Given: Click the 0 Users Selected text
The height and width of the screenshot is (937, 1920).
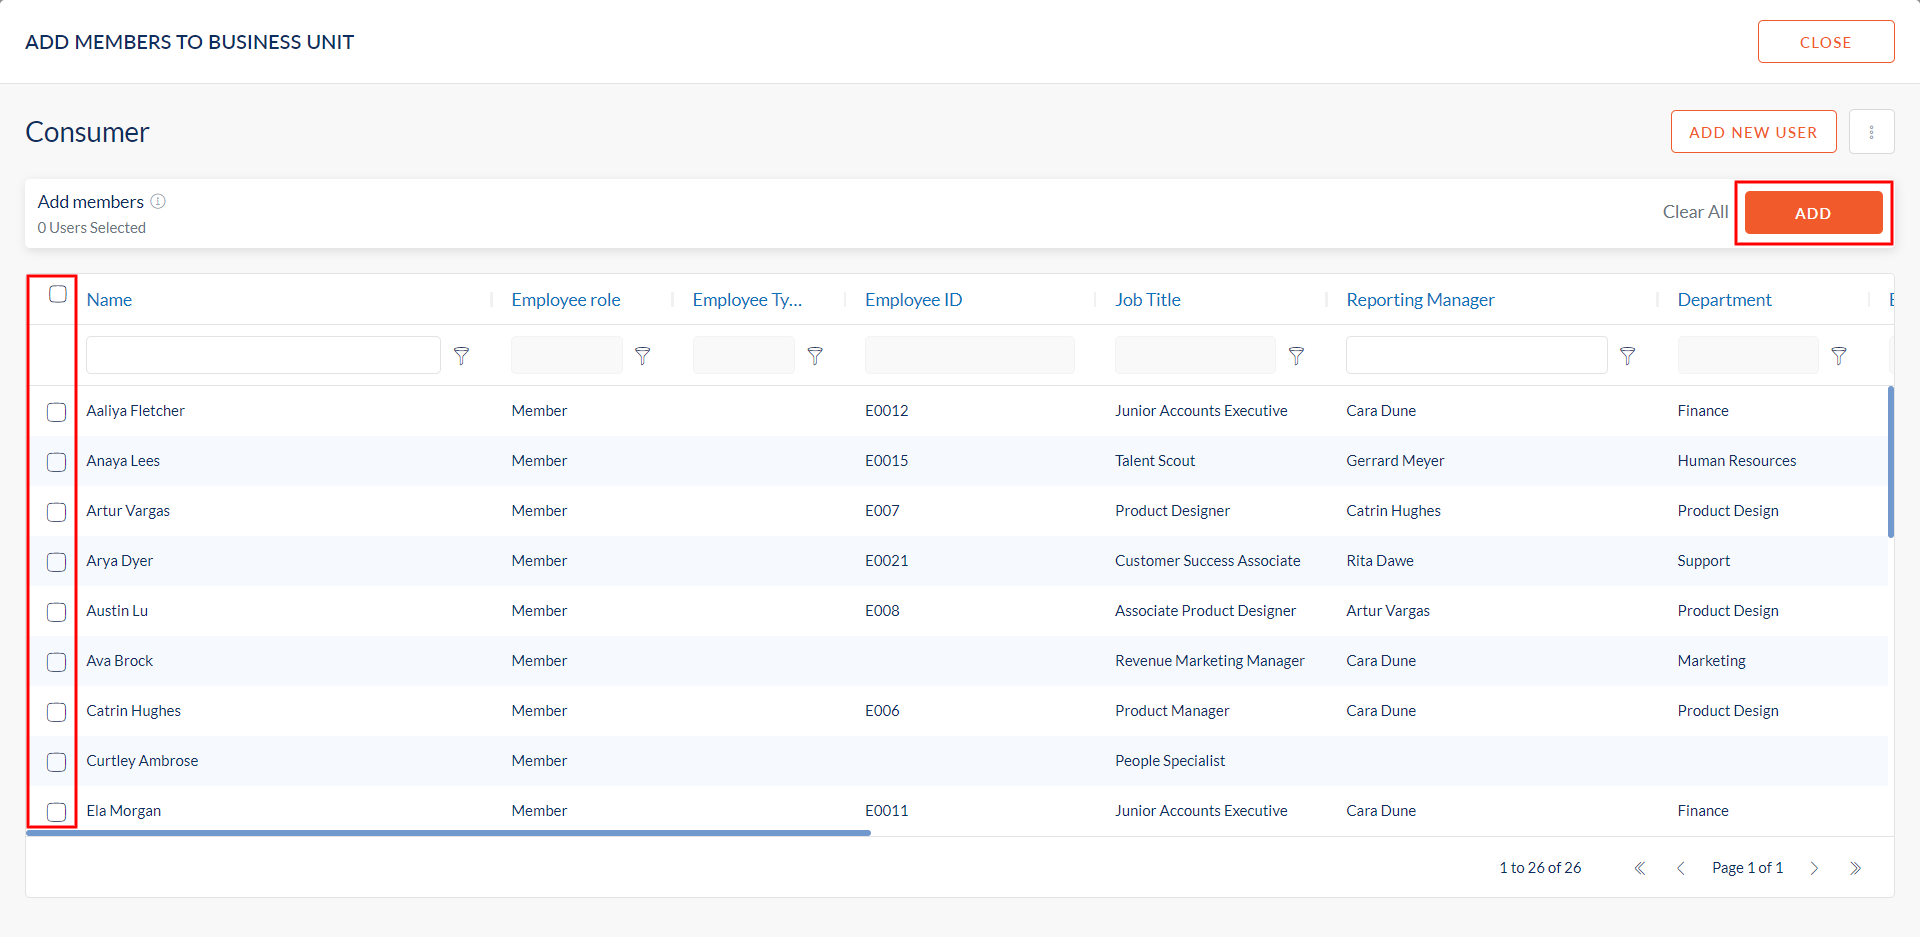Looking at the screenshot, I should tap(92, 228).
